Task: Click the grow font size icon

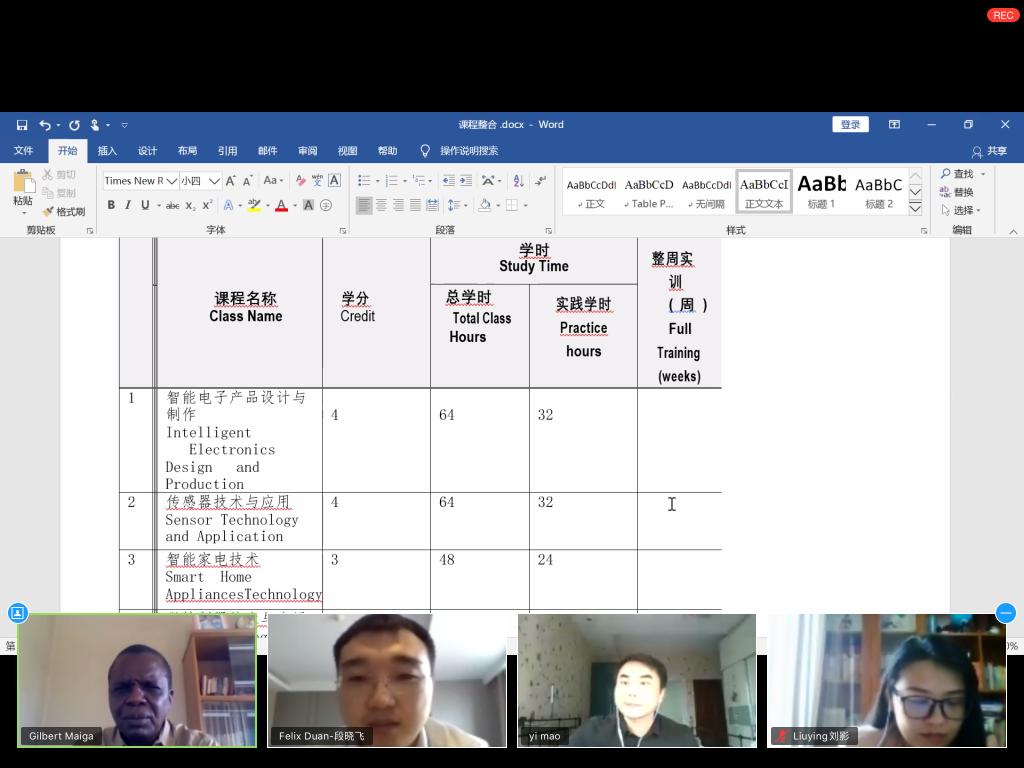Action: click(230, 181)
